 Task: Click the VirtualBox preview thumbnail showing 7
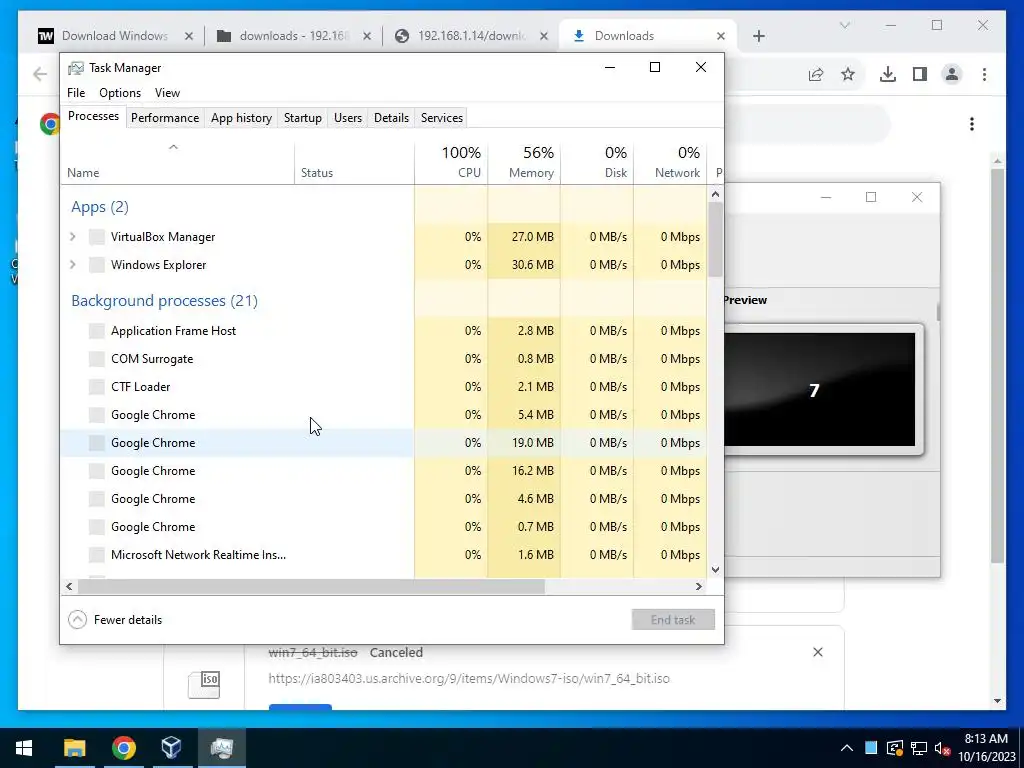820,389
